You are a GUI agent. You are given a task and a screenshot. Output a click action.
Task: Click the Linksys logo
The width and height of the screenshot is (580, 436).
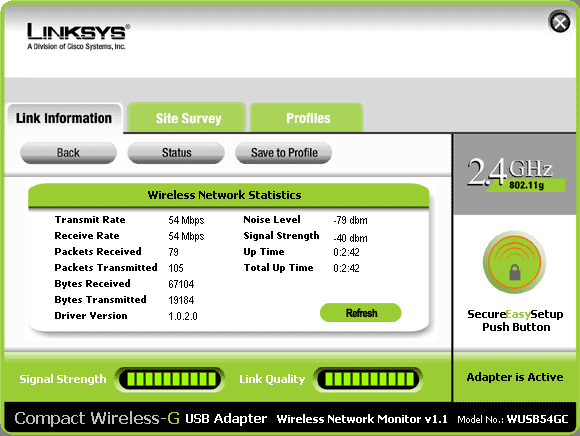coord(78,36)
